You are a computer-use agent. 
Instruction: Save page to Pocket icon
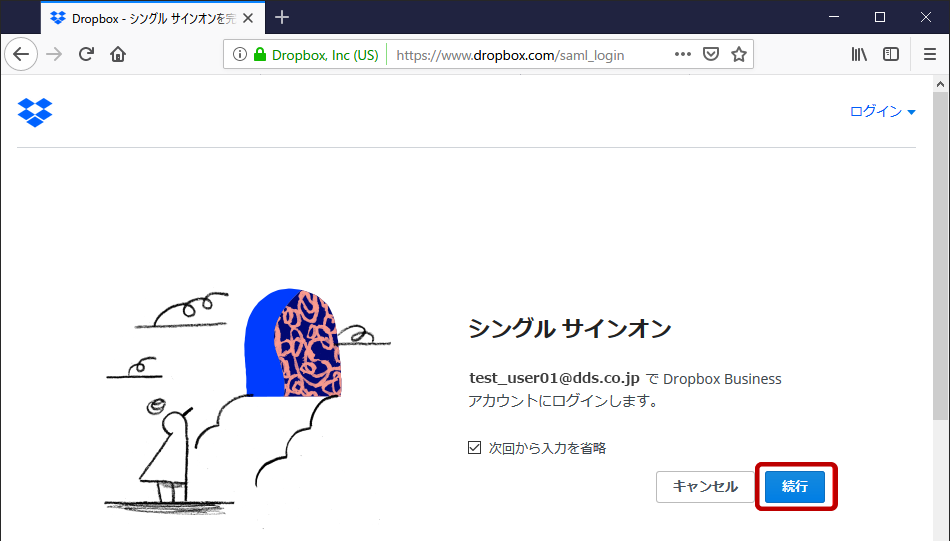click(711, 55)
